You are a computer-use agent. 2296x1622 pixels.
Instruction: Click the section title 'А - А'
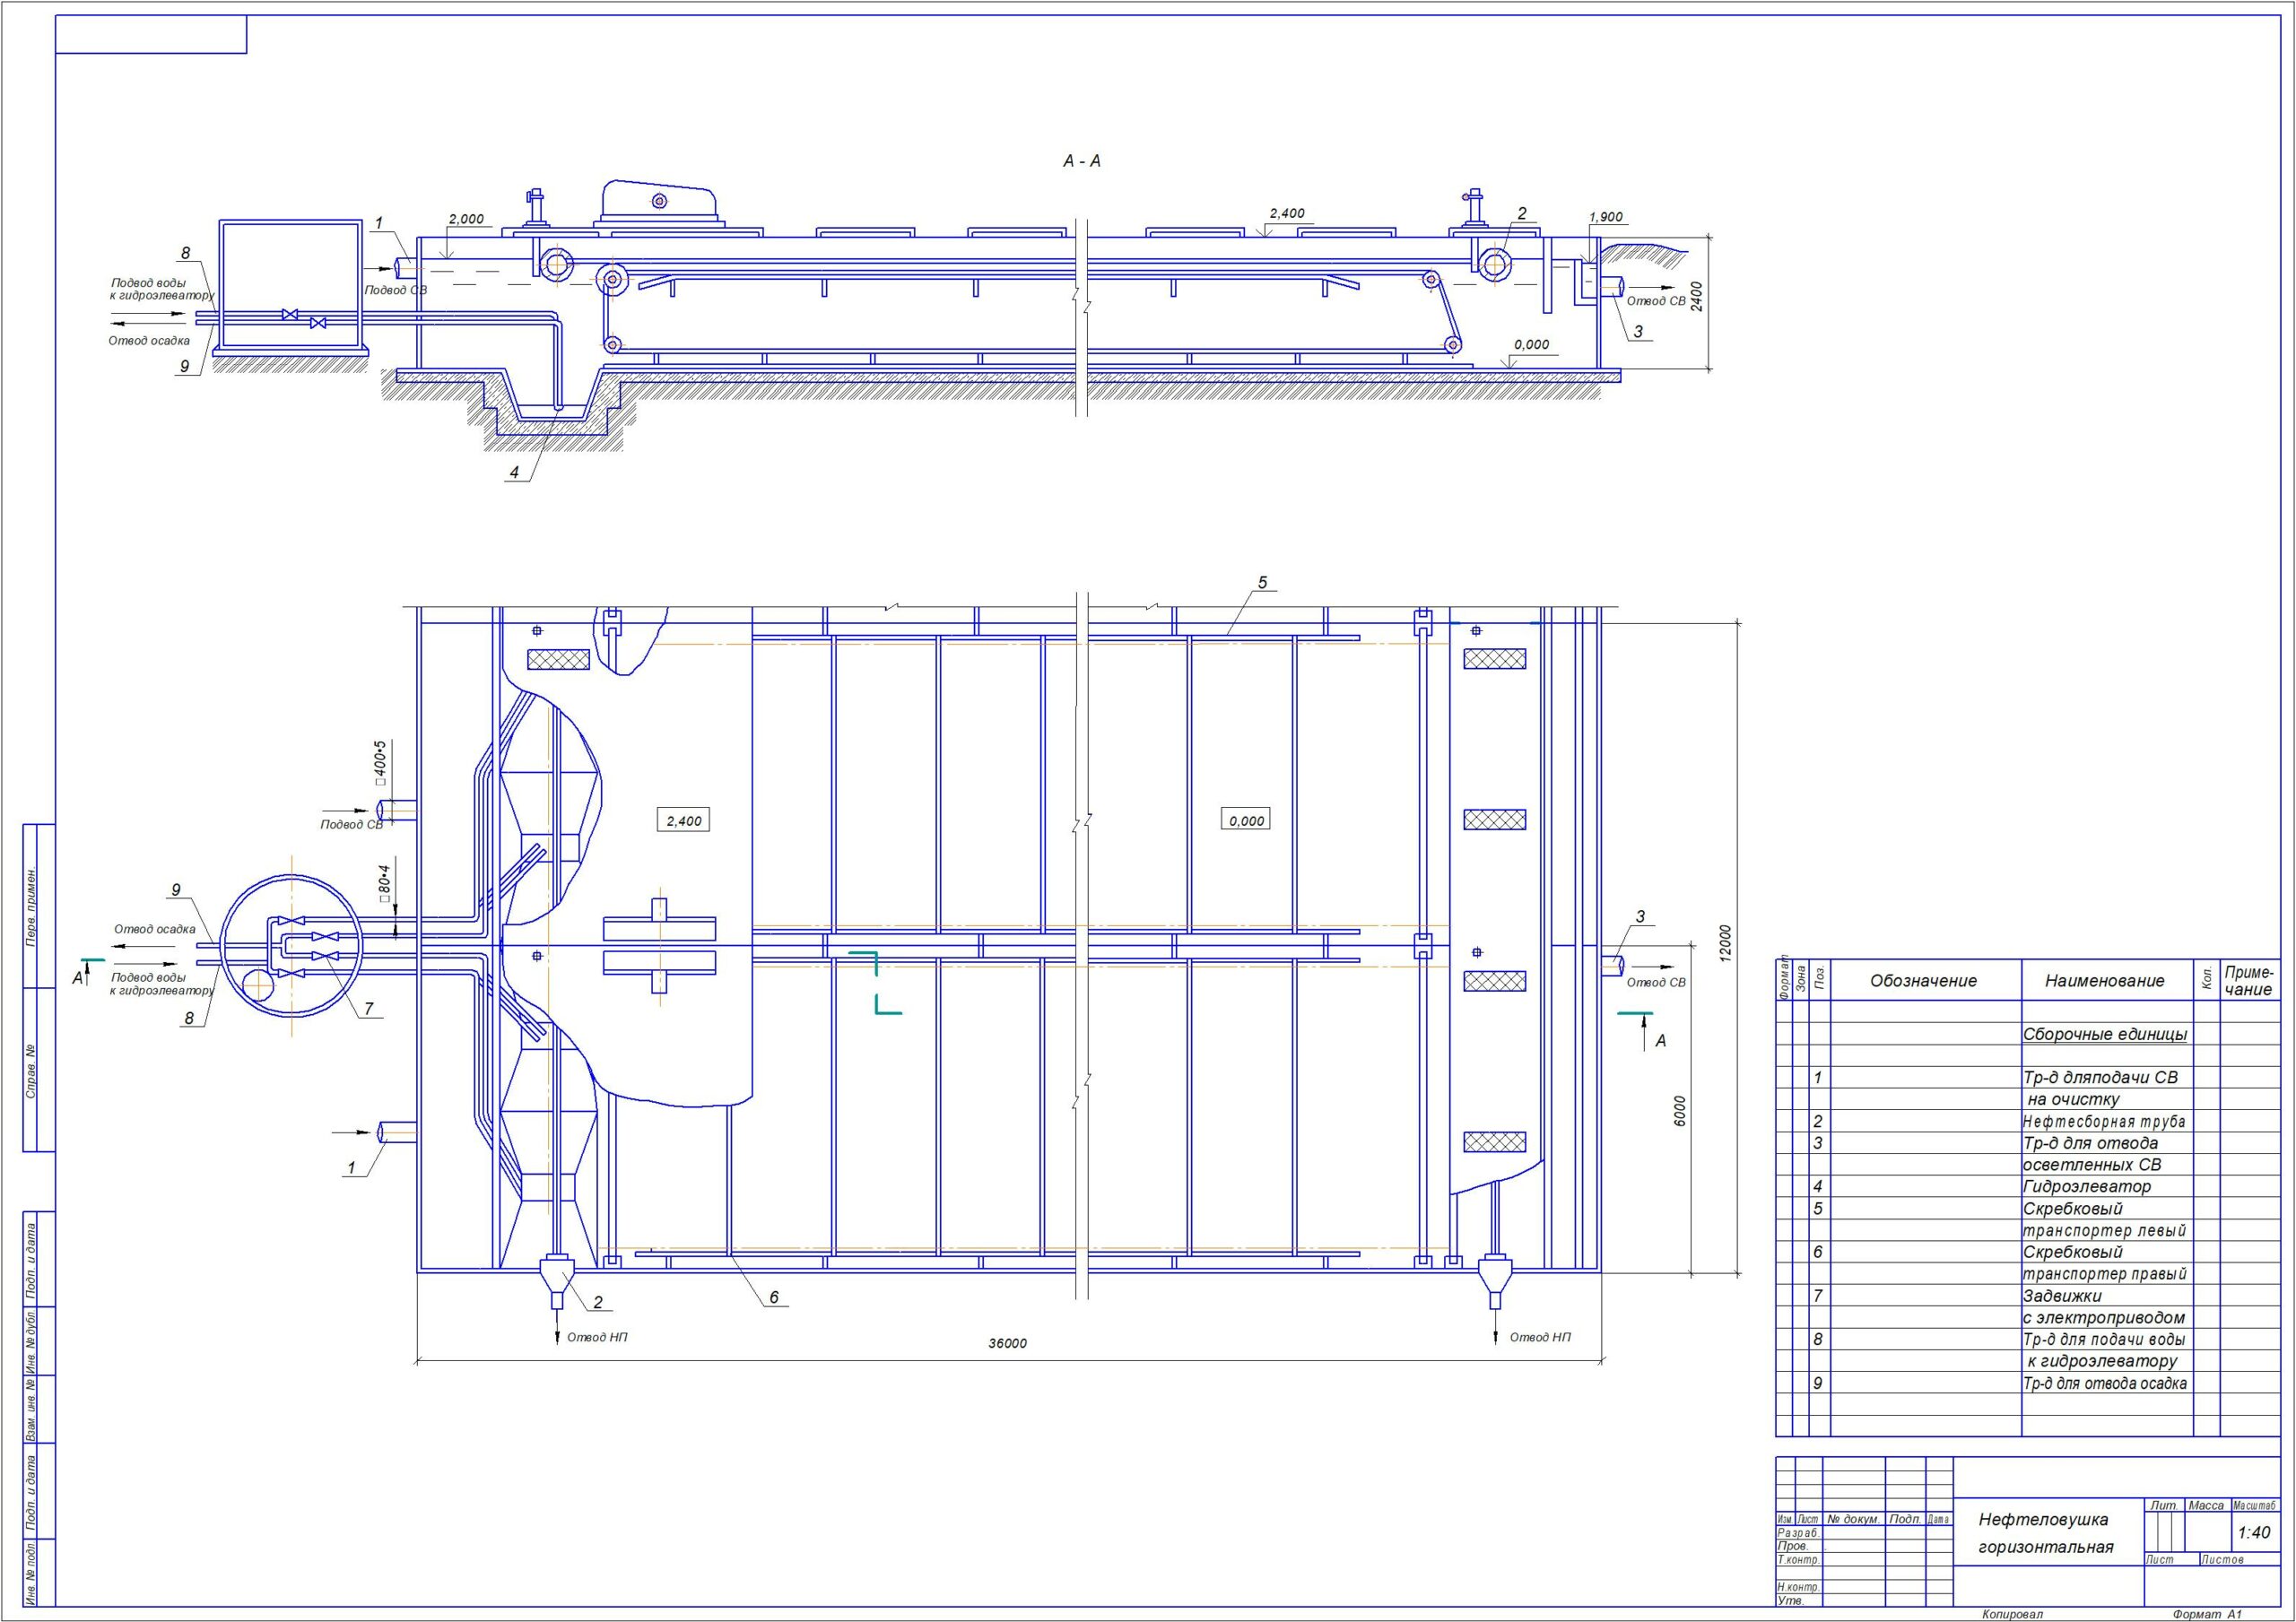click(1081, 161)
